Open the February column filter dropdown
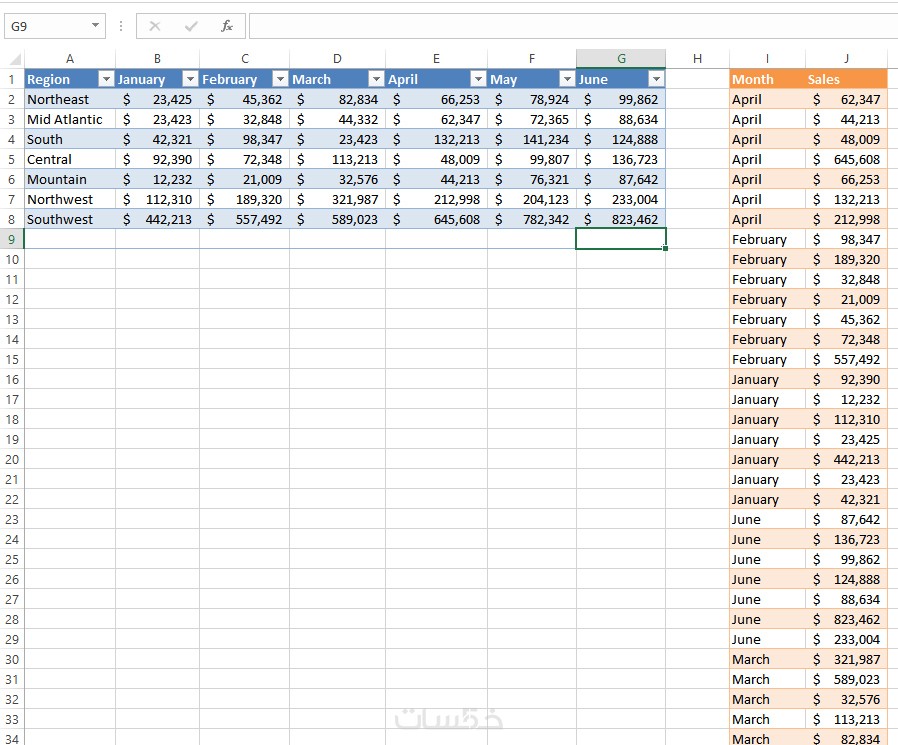The image size is (898, 745). pos(280,79)
